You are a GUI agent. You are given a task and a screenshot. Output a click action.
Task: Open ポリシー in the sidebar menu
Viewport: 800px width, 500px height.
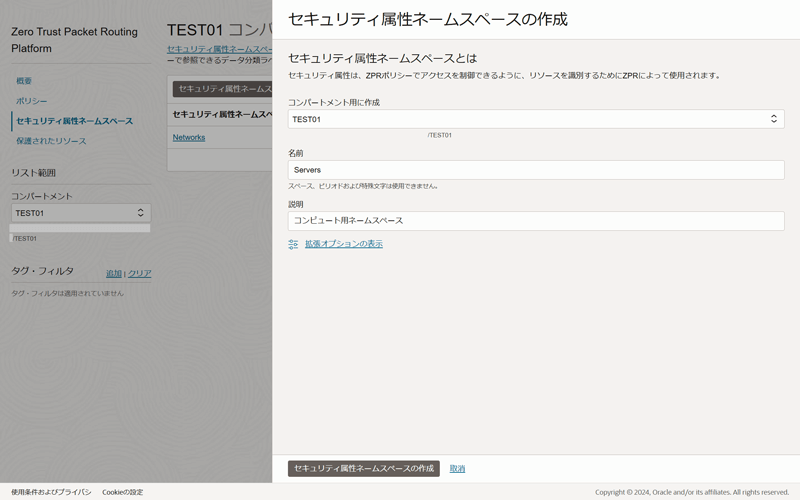32,101
